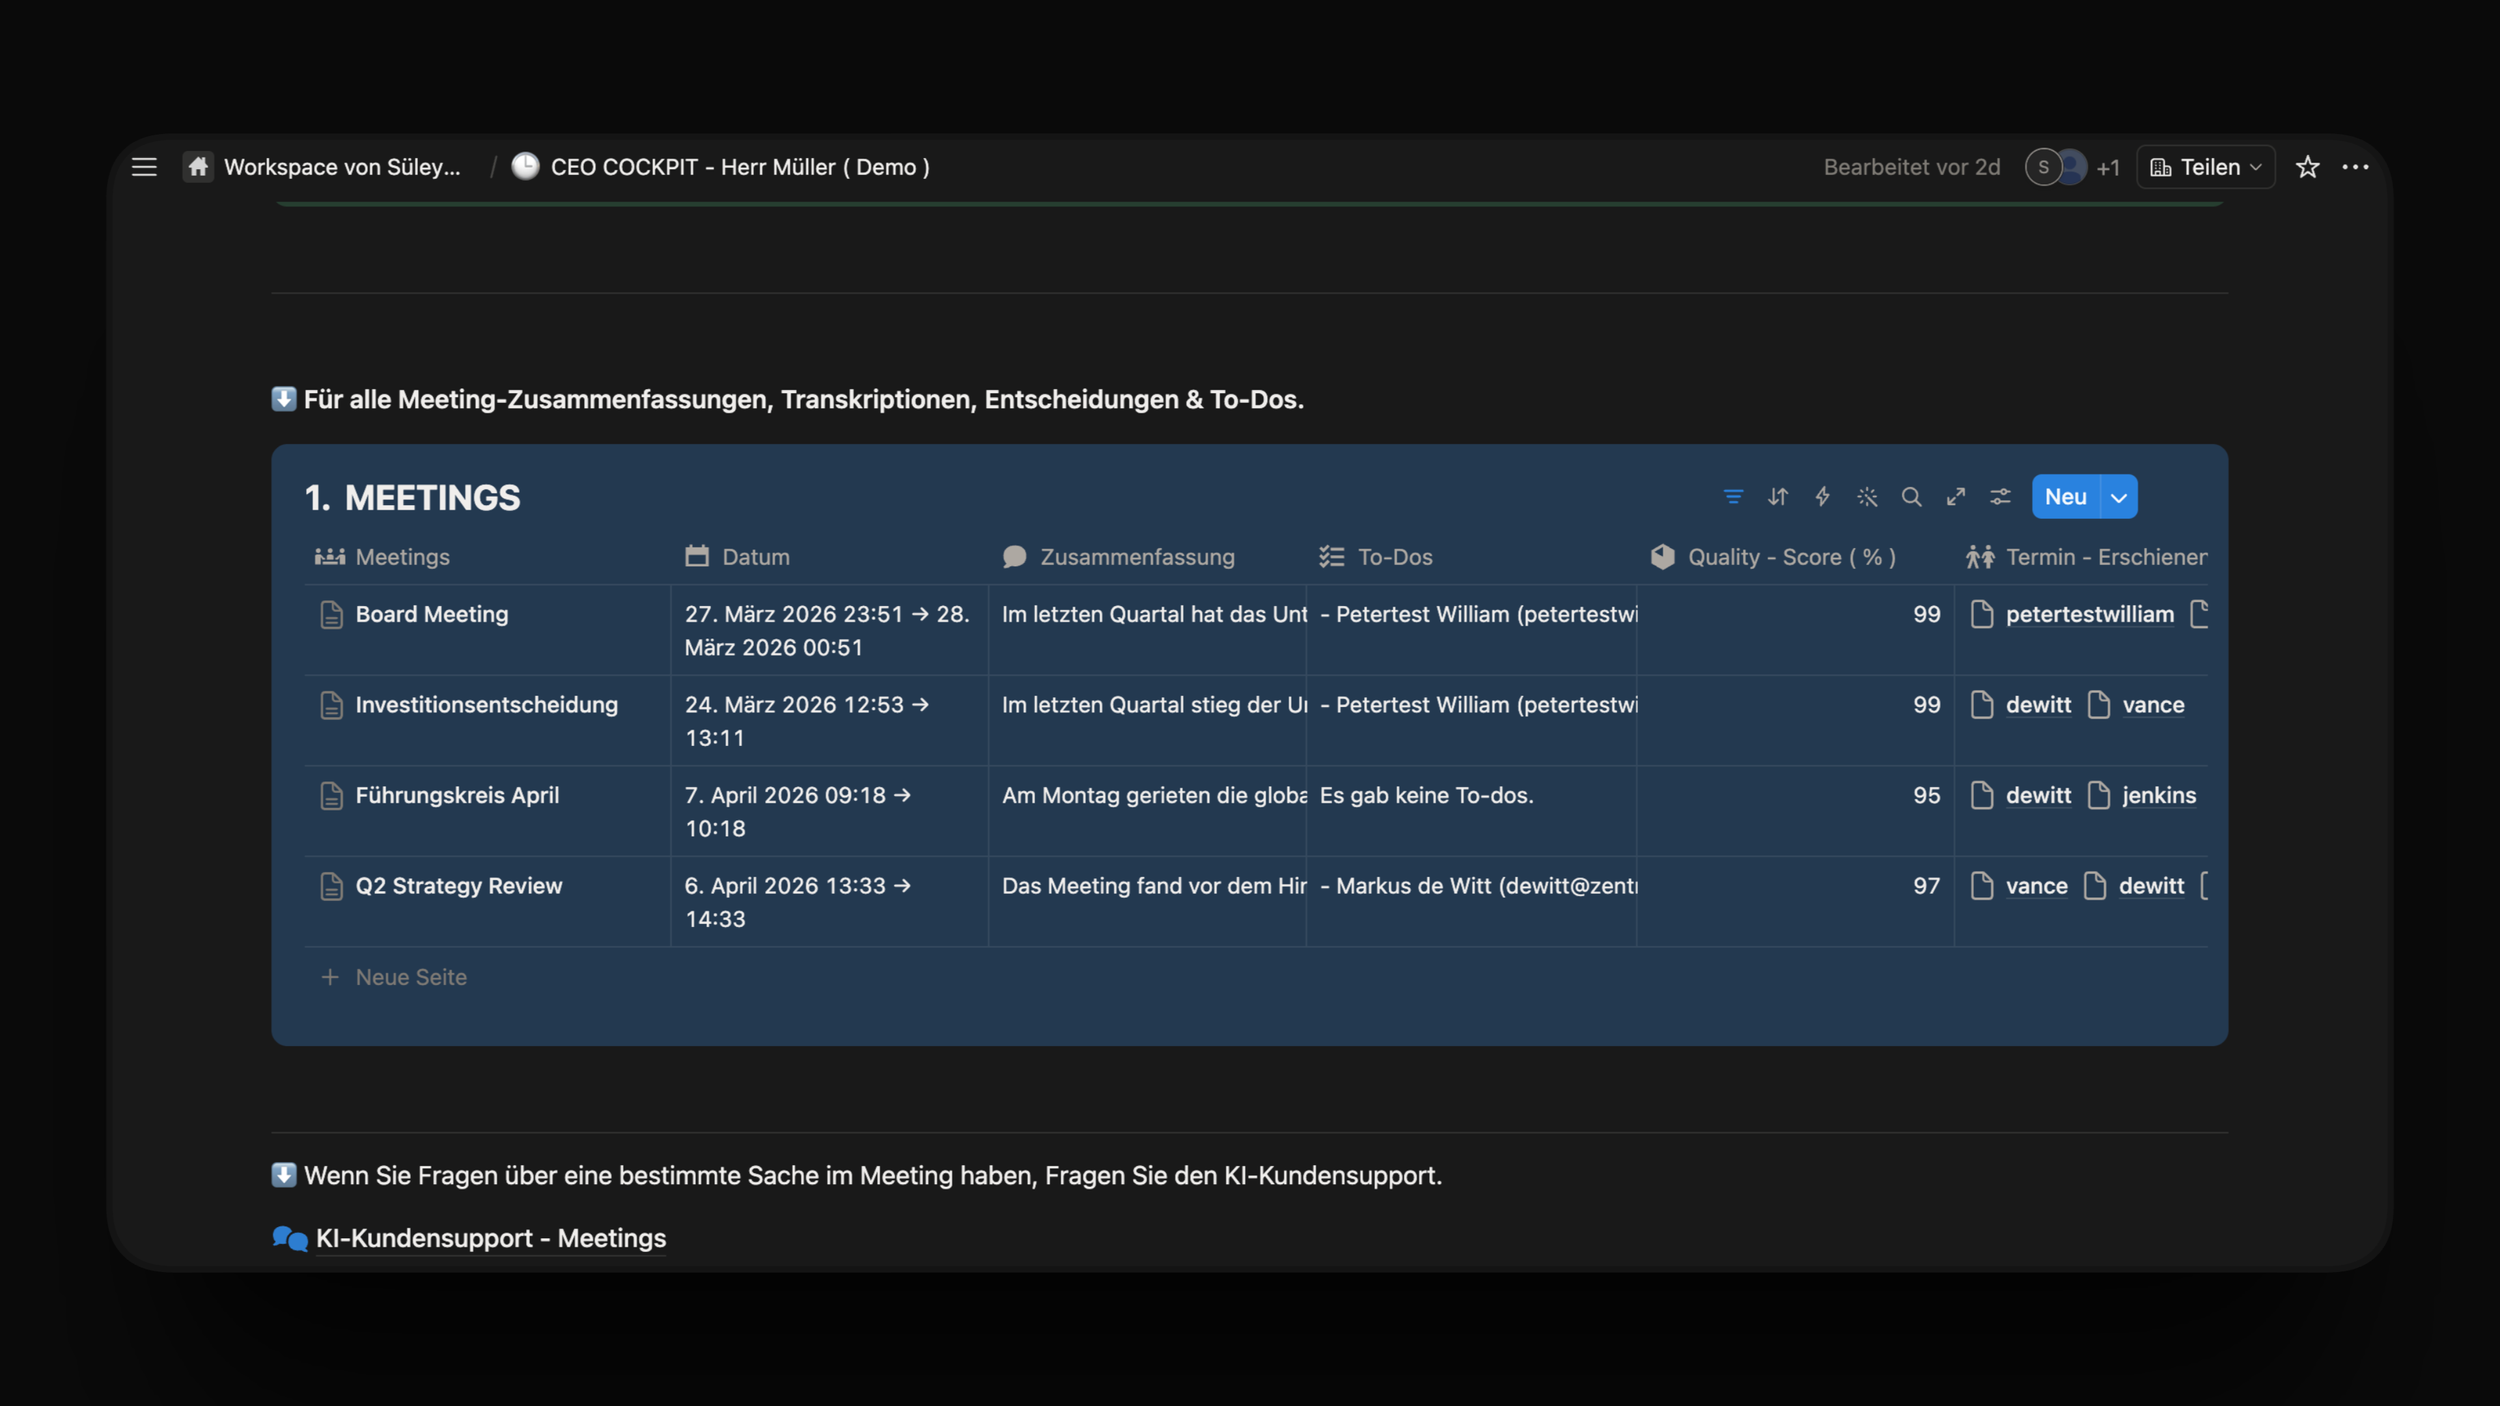Open the Führungskreis April page
This screenshot has width=2500, height=1406.
pyautogui.click(x=457, y=795)
